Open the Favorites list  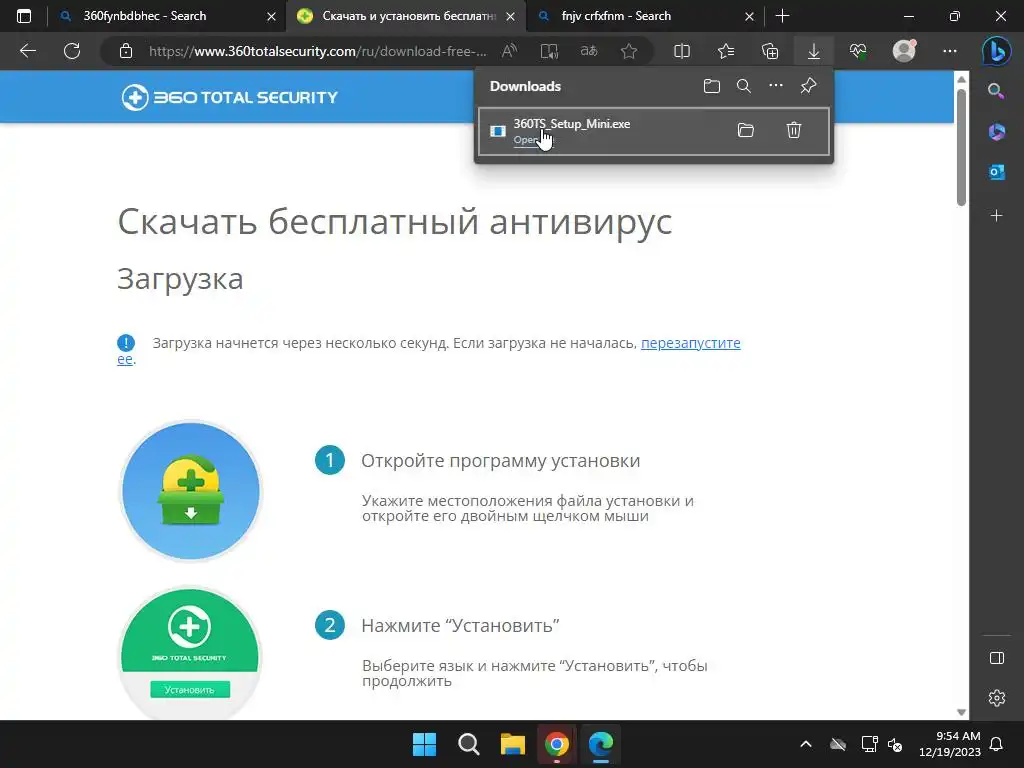726,51
